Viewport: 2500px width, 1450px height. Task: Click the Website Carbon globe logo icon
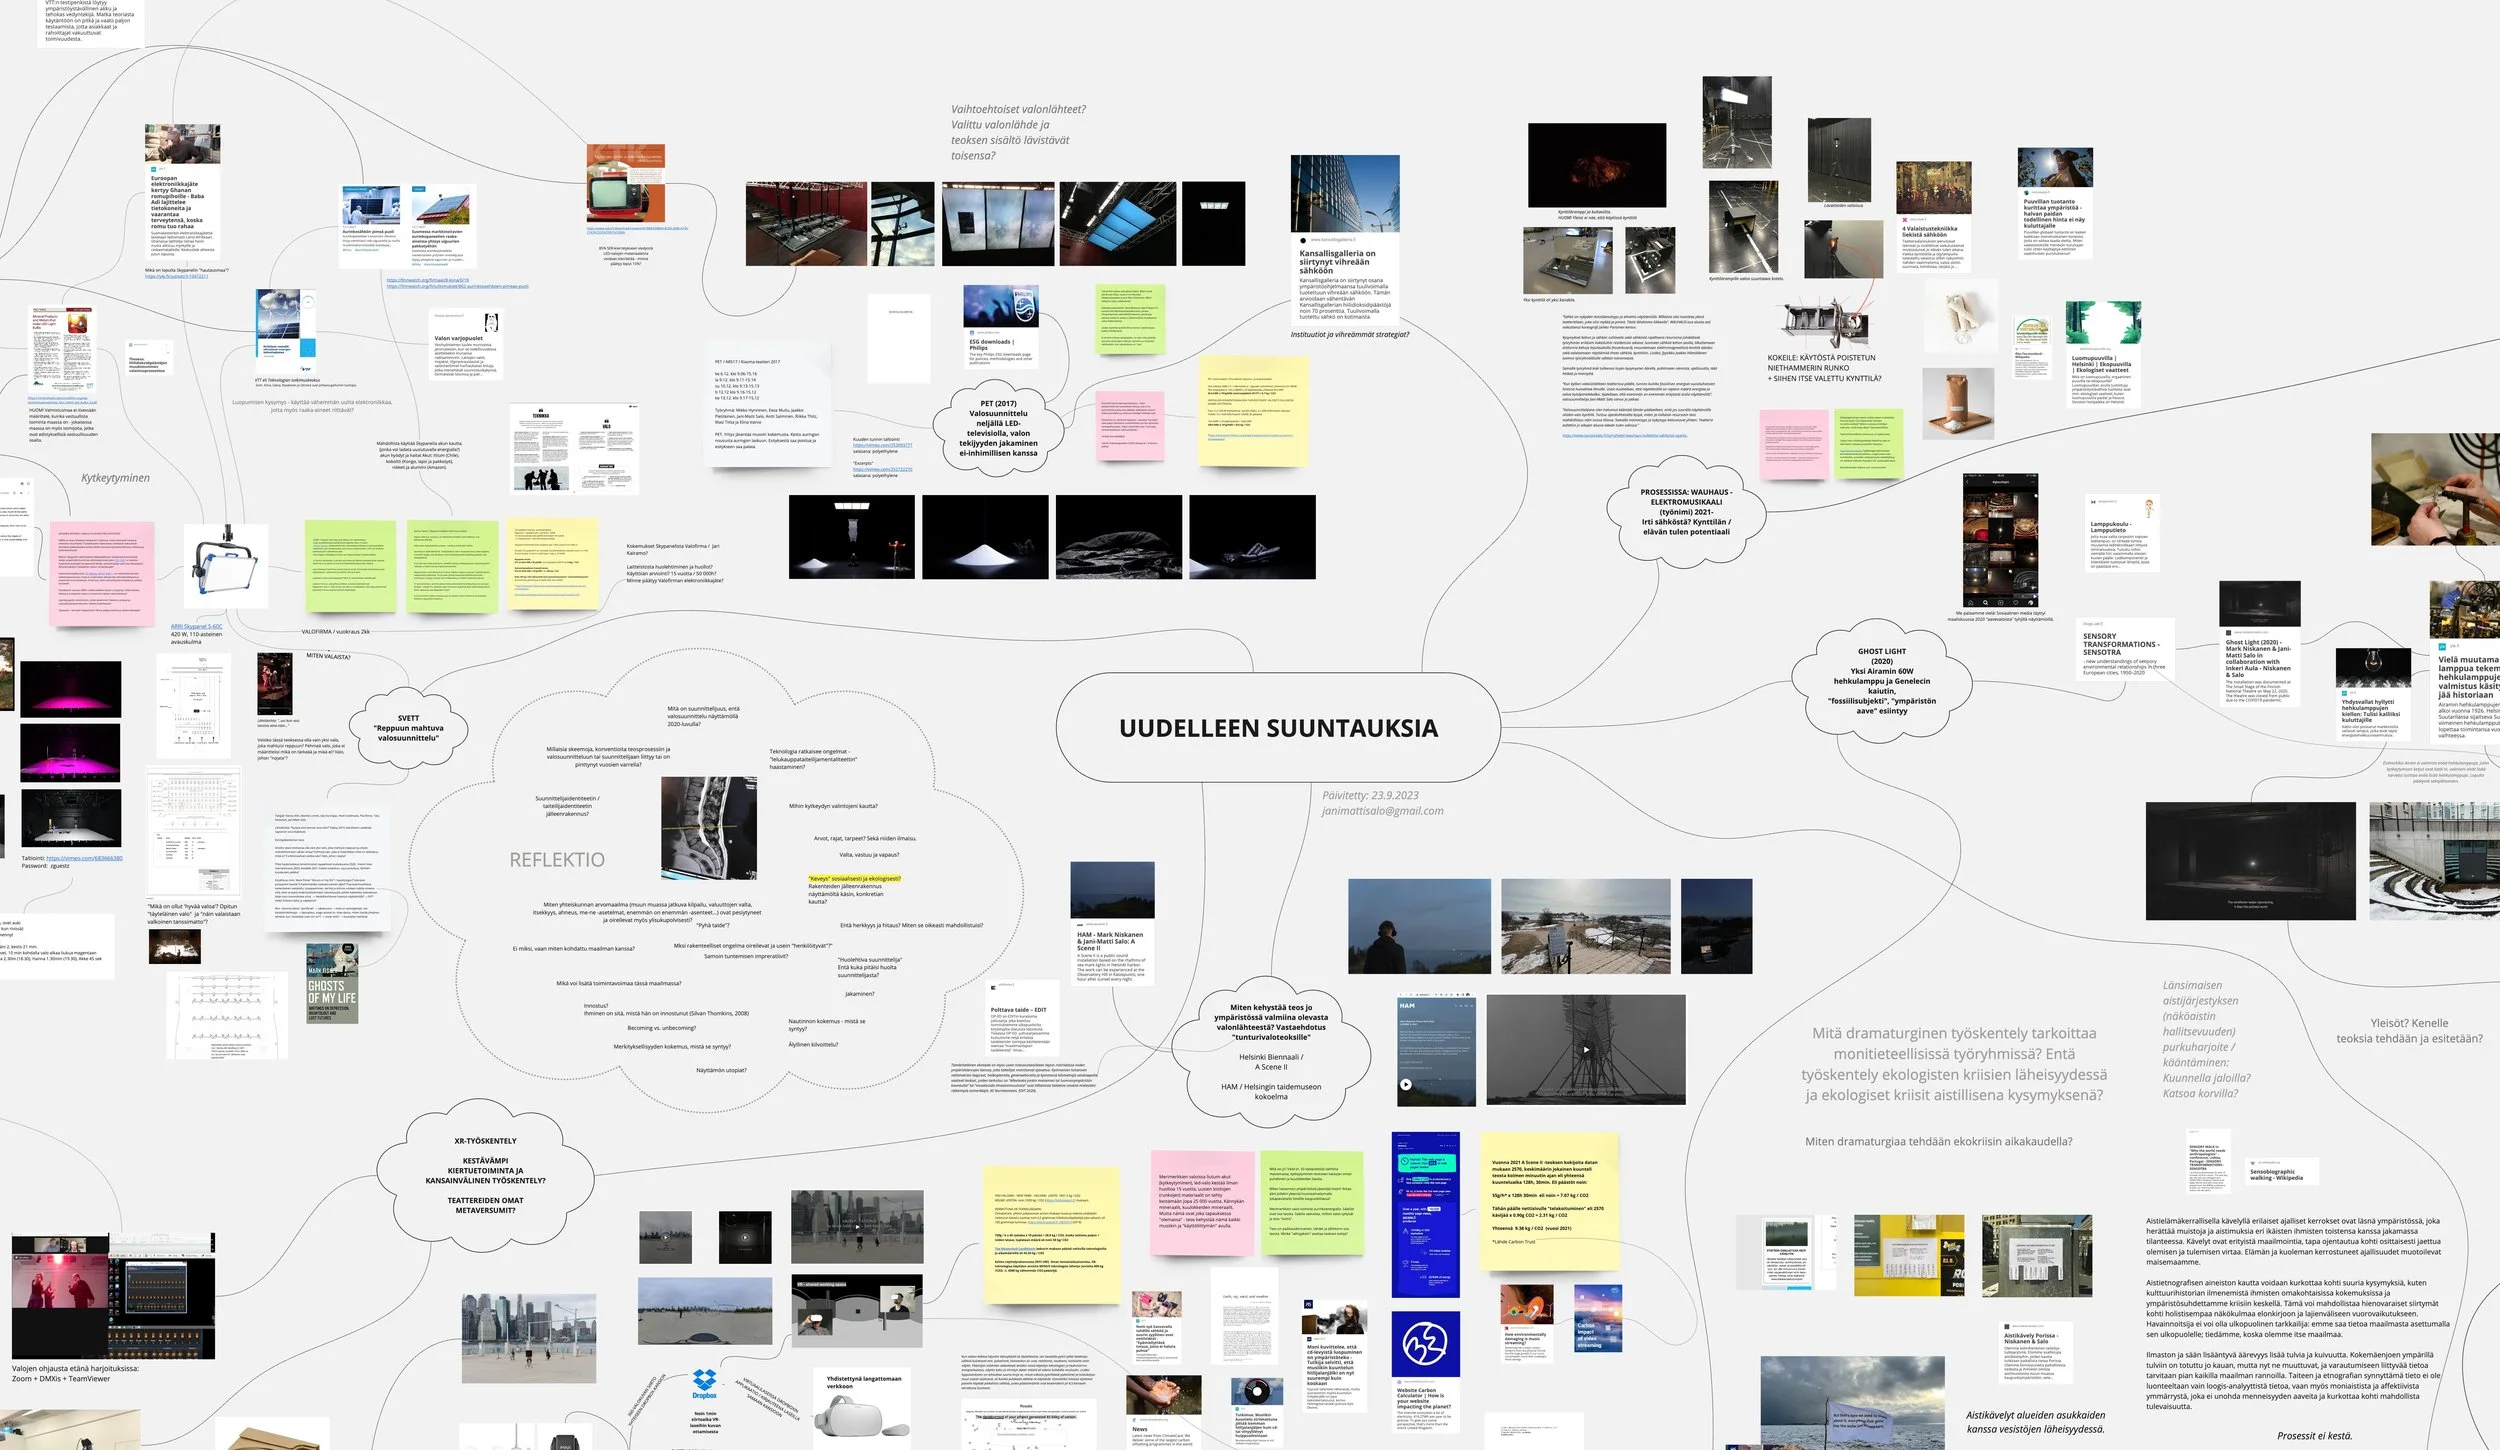[x=1424, y=1345]
